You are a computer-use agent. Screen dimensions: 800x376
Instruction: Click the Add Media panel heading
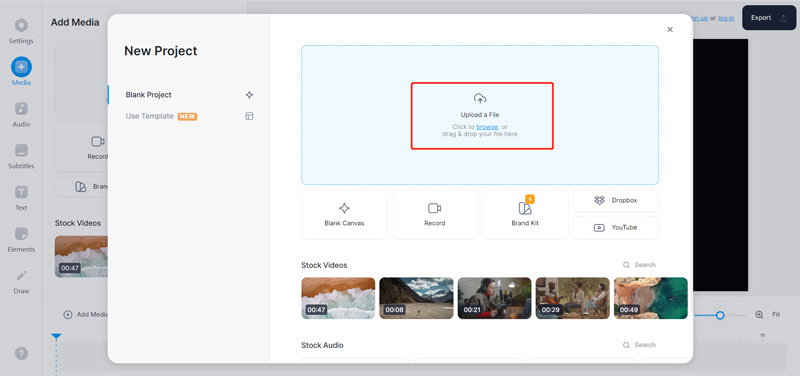75,22
